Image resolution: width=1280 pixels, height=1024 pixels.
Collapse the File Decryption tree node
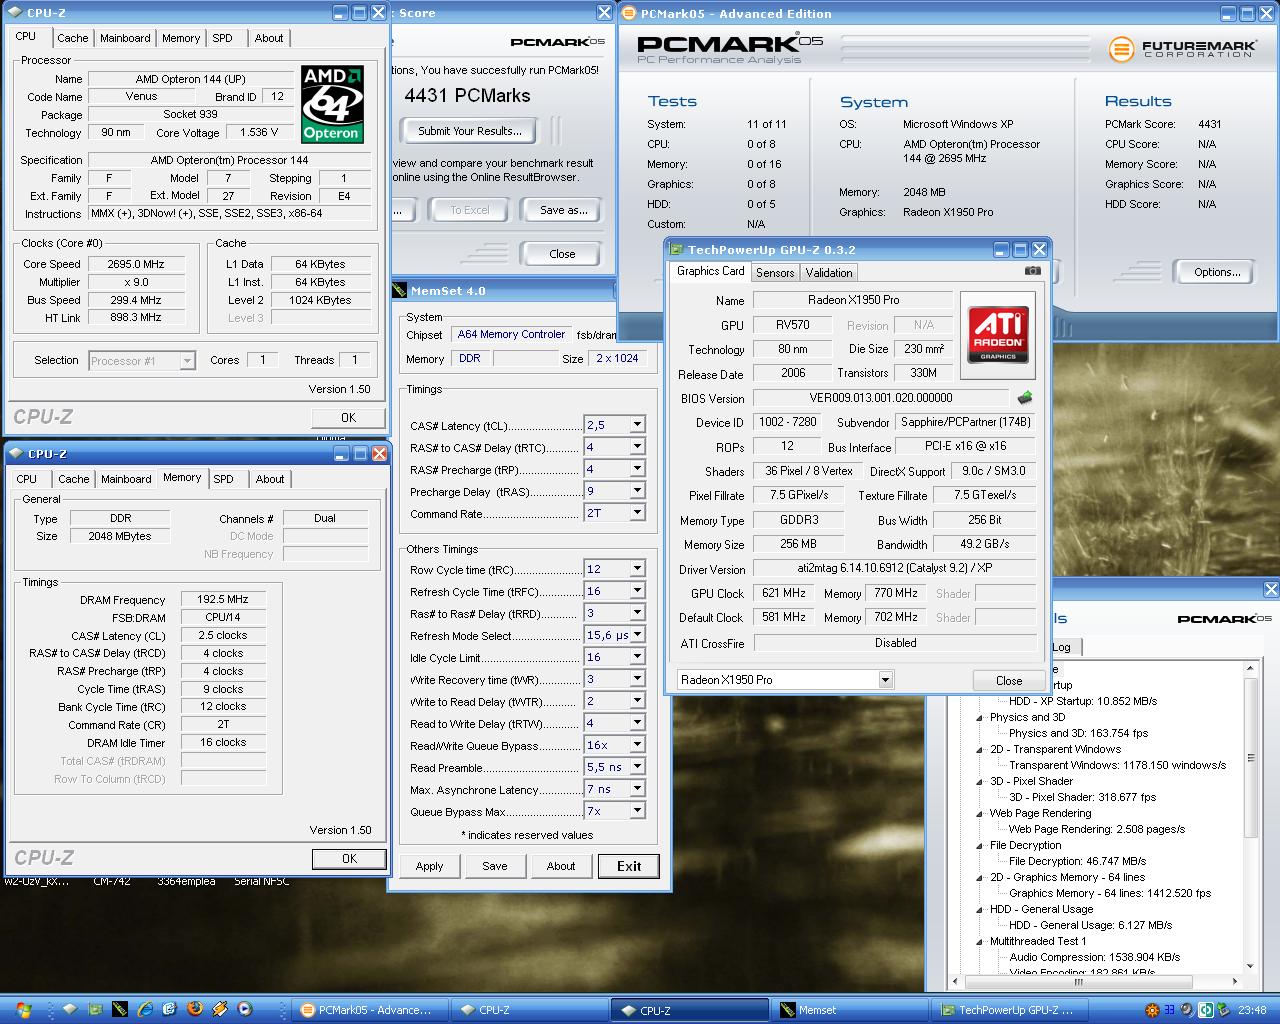click(979, 845)
